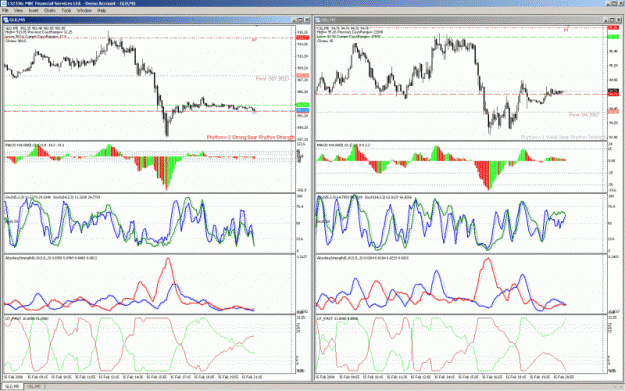Switch to the inactive chart tab beside GLD,M5
Viewport: 625px width, 391px height.
coord(34,387)
